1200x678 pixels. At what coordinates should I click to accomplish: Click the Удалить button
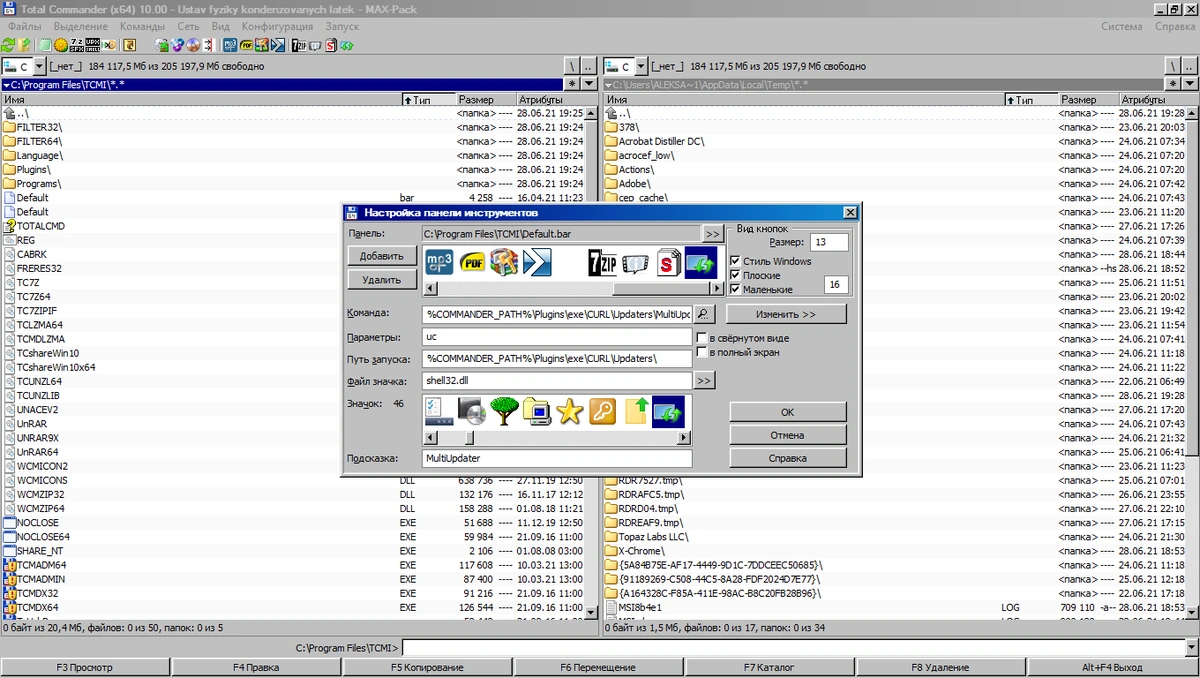click(381, 280)
